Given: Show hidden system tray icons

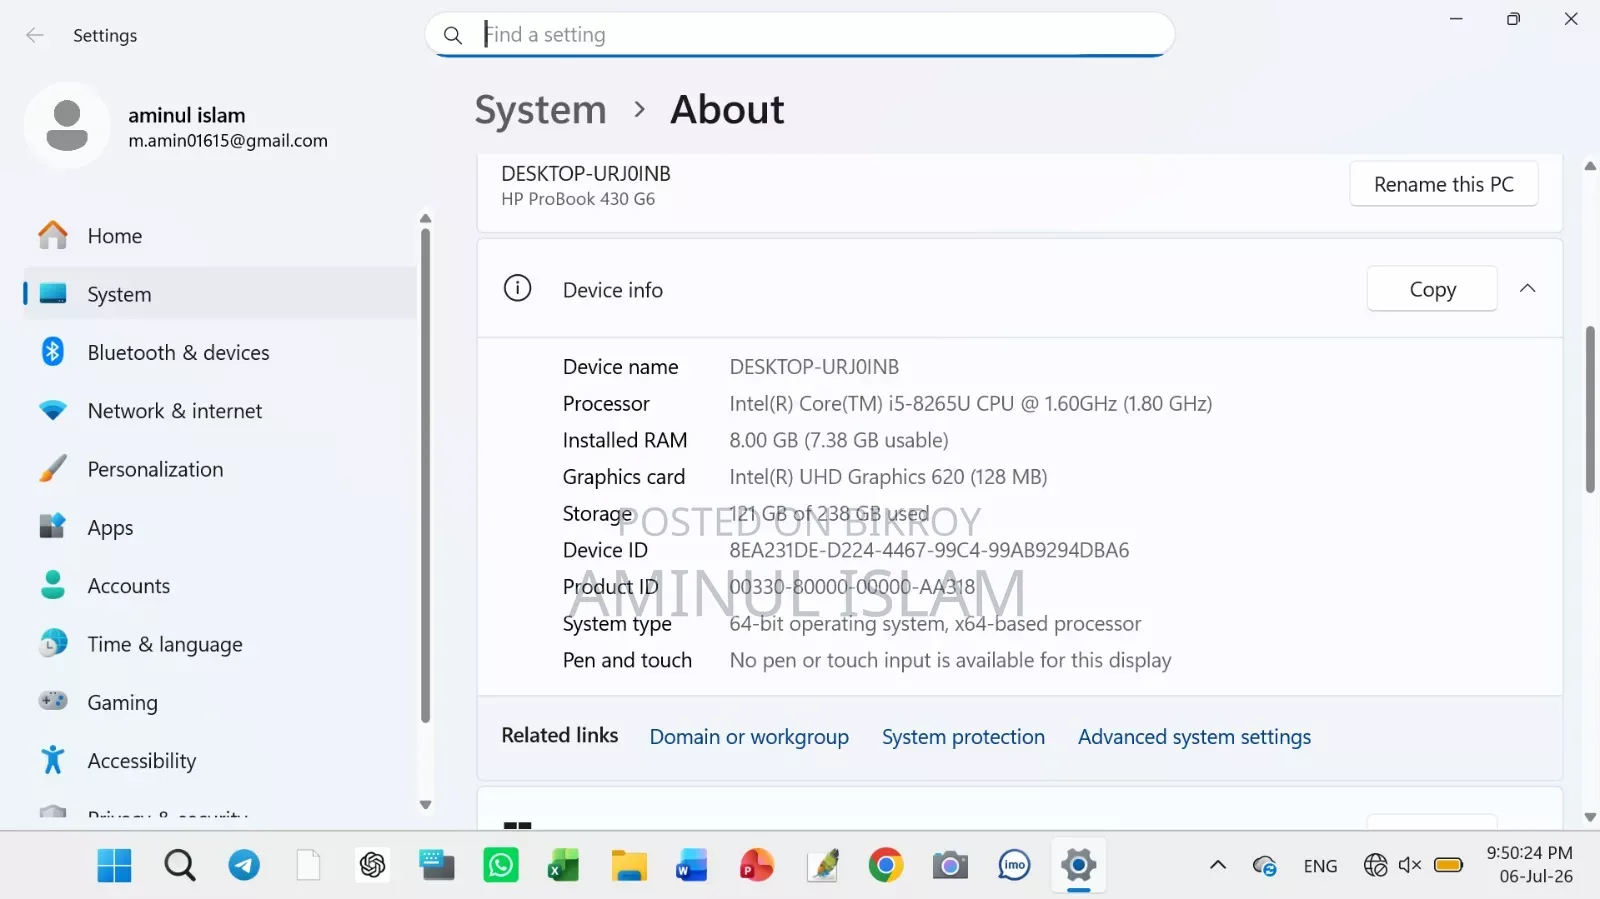Looking at the screenshot, I should tap(1218, 865).
